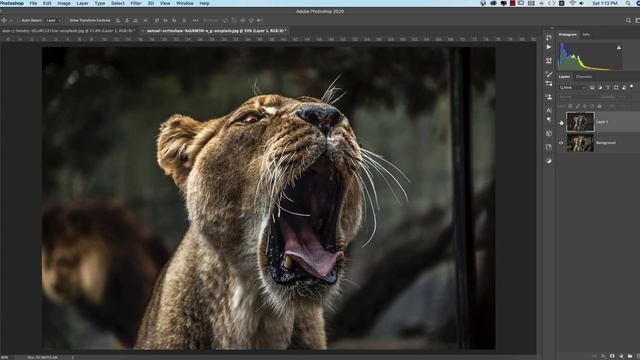This screenshot has width=640, height=360.
Task: Lock image pixels brush icon
Action: tap(578, 106)
